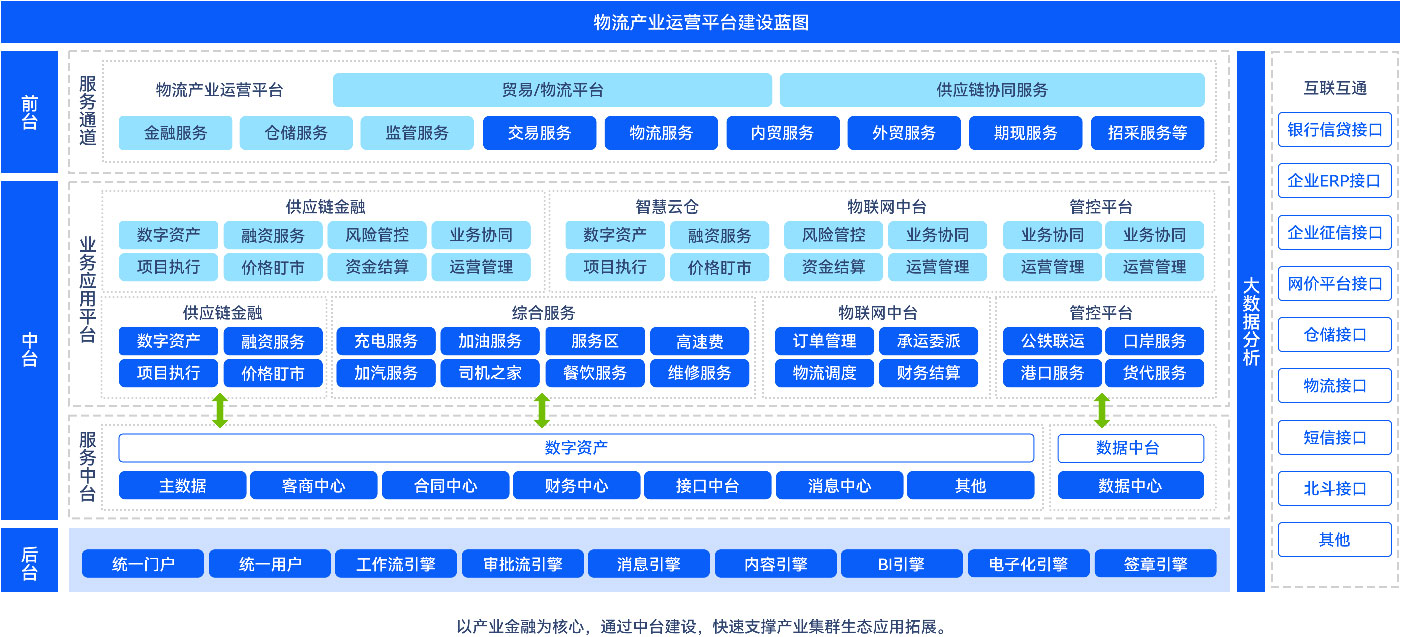This screenshot has width=1401, height=637.
Task: Click the 大数据分析 vertical bar
Action: pyautogui.click(x=1250, y=322)
